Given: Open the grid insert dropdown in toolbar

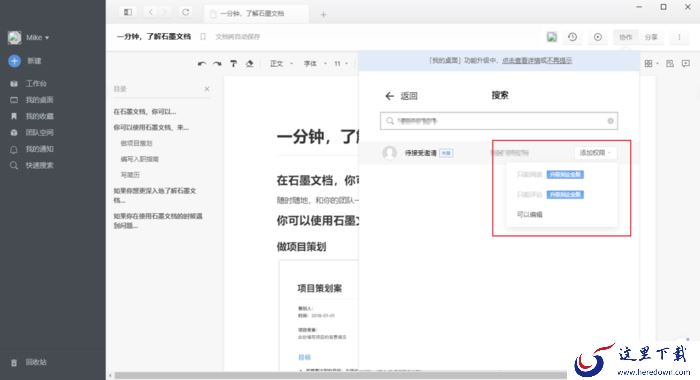Looking at the screenshot, I should click(651, 64).
